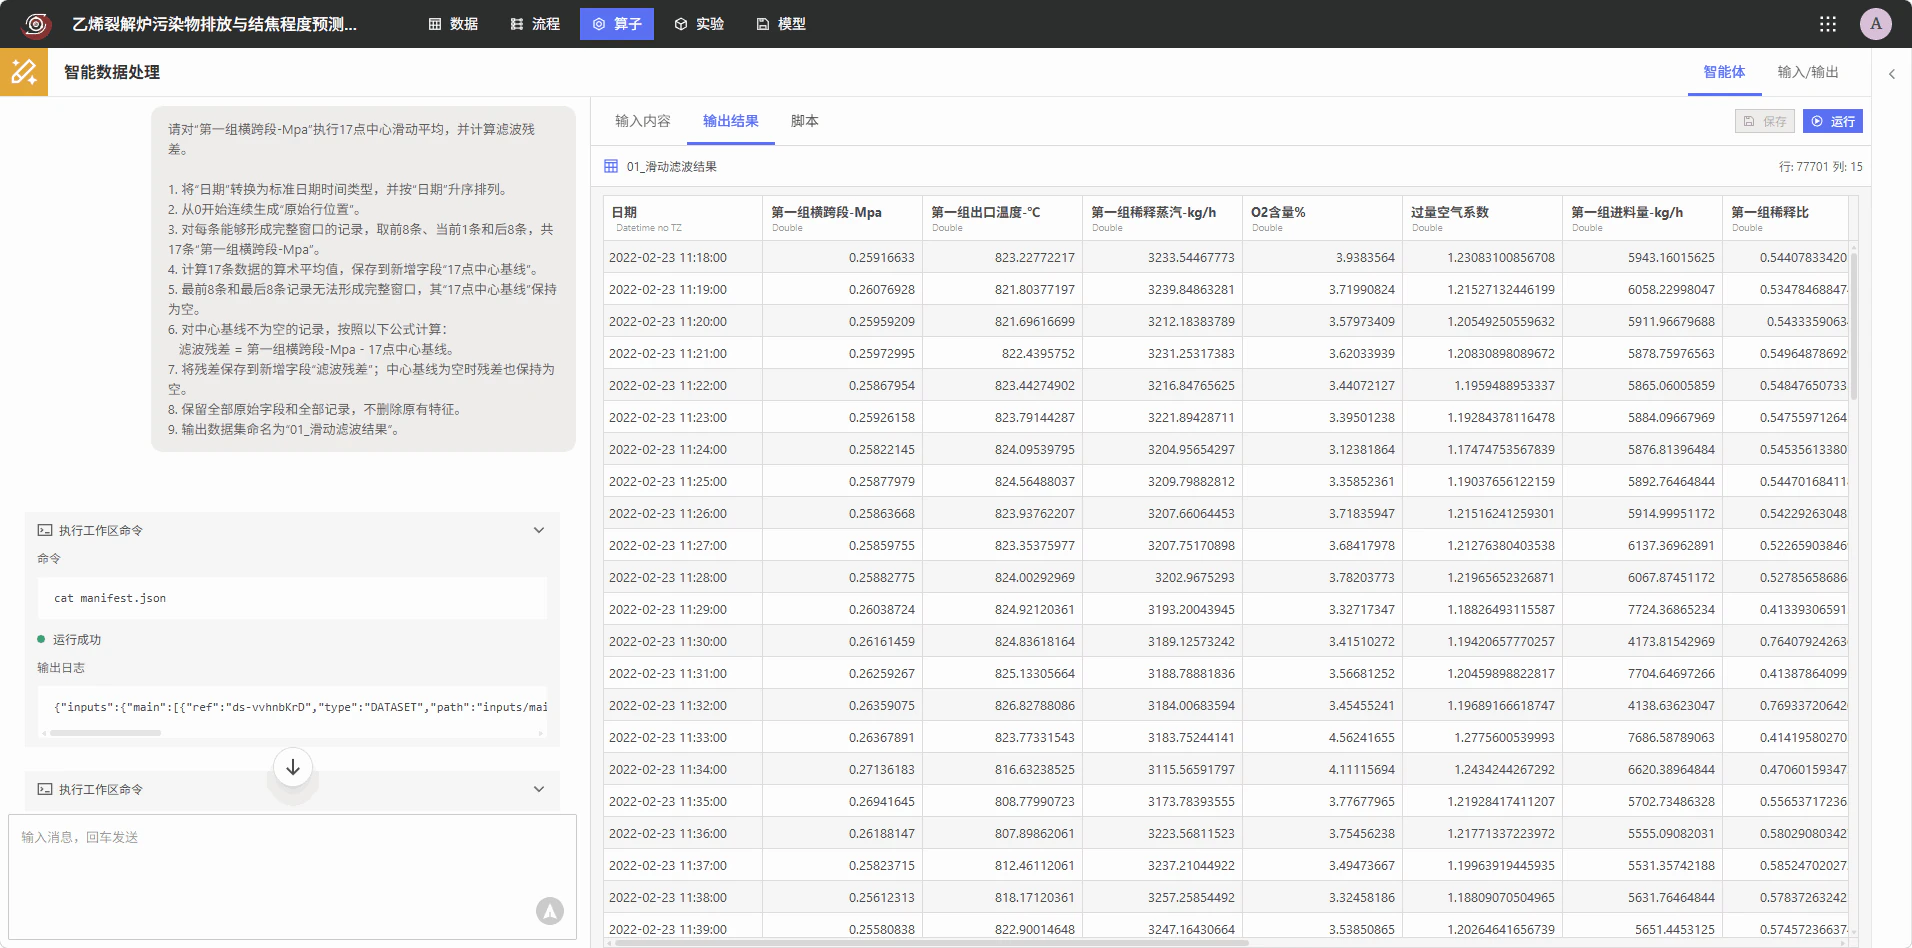This screenshot has width=1912, height=948.
Task: Select the 01_滑动滤波结果 dataset name
Action: click(x=671, y=166)
